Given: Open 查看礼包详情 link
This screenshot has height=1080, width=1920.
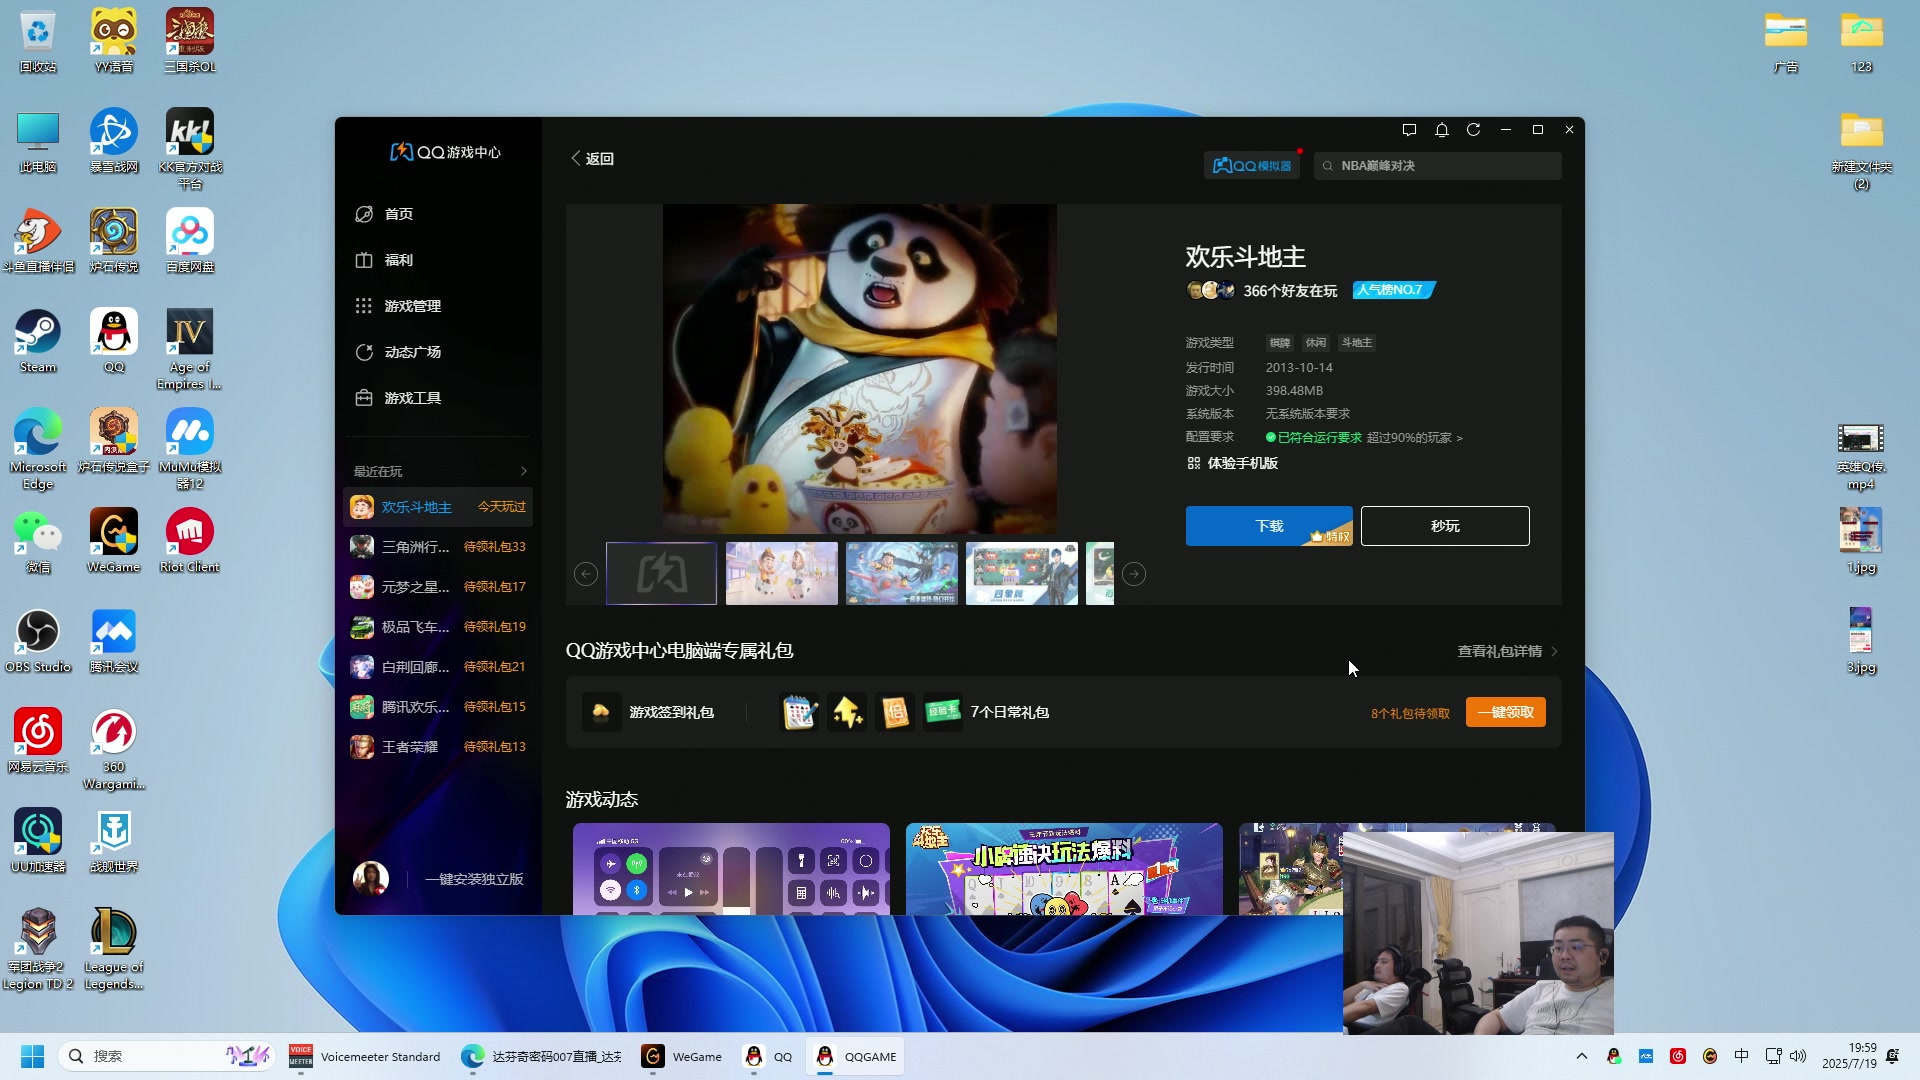Looking at the screenshot, I should [x=1507, y=651].
